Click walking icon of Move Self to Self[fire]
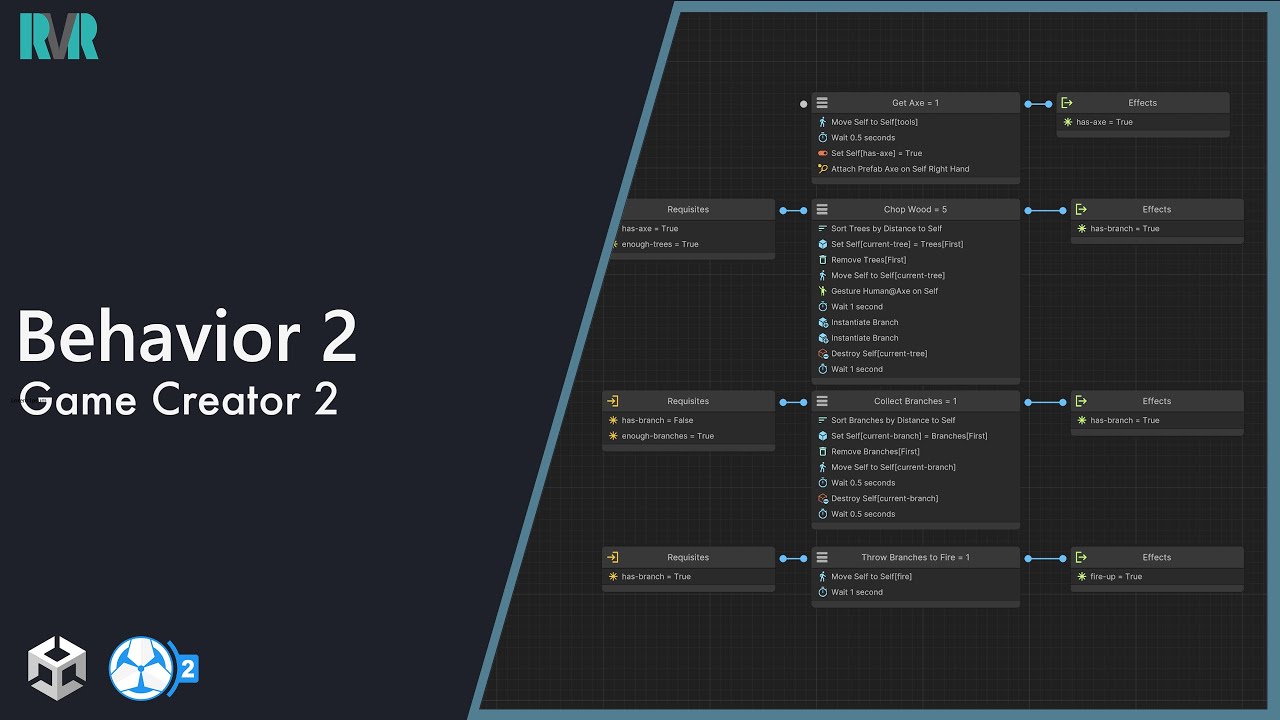This screenshot has height=720, width=1280. (x=823, y=577)
